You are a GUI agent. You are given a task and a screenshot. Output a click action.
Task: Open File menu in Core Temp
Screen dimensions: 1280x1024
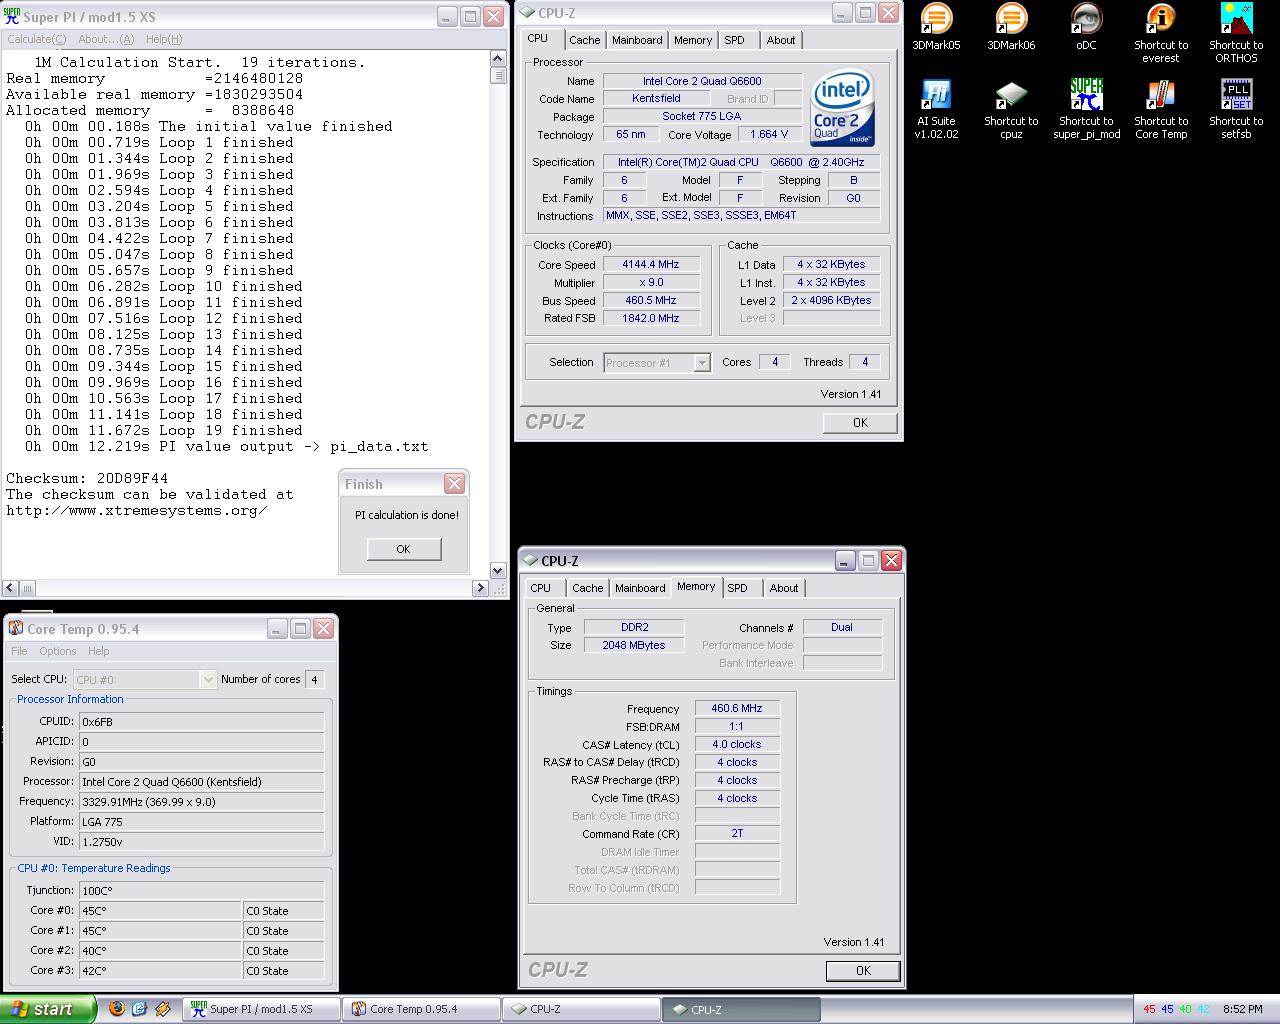click(x=19, y=651)
